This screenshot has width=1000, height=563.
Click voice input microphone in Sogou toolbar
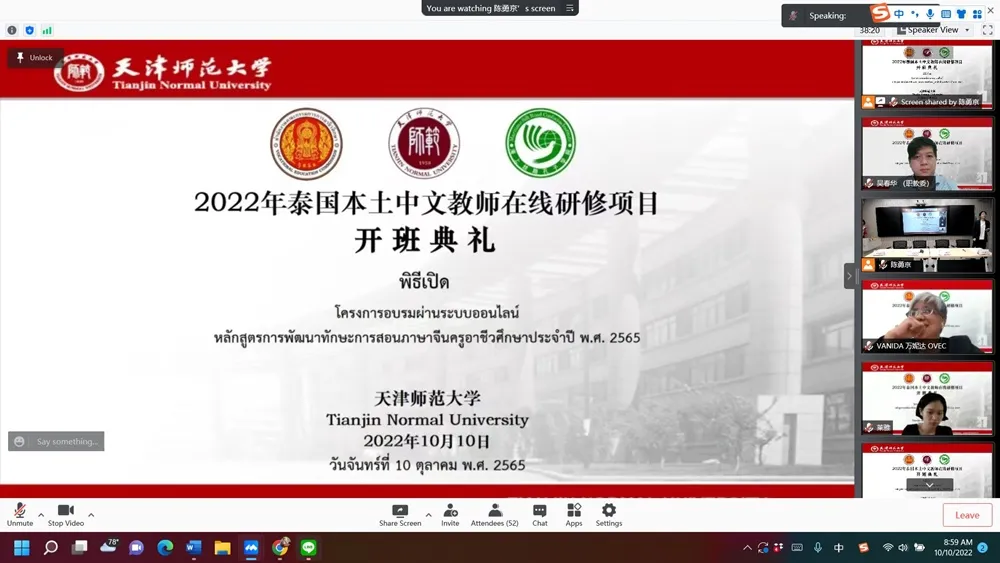tap(930, 13)
